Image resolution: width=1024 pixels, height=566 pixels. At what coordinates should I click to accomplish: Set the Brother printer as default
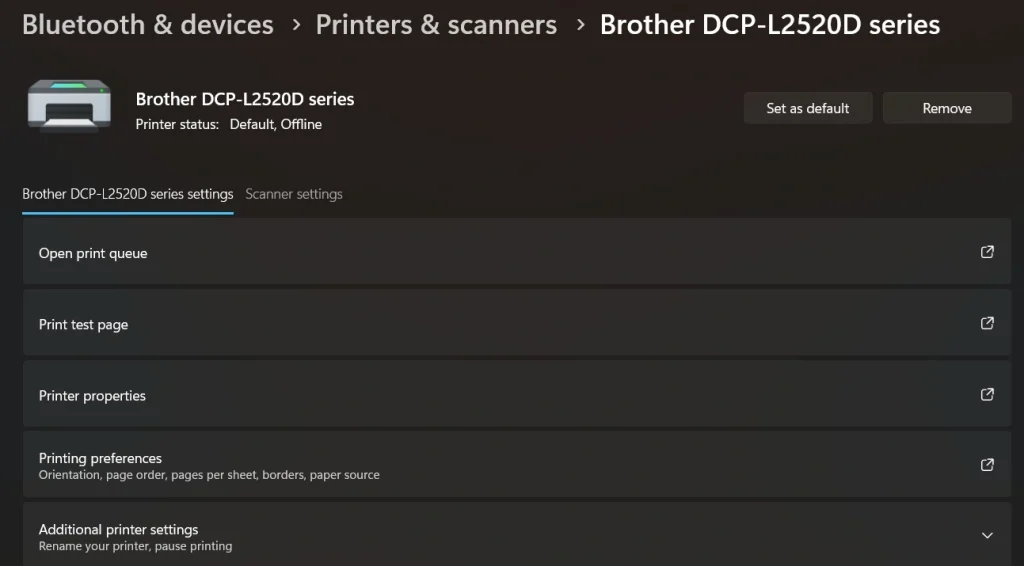tap(807, 108)
